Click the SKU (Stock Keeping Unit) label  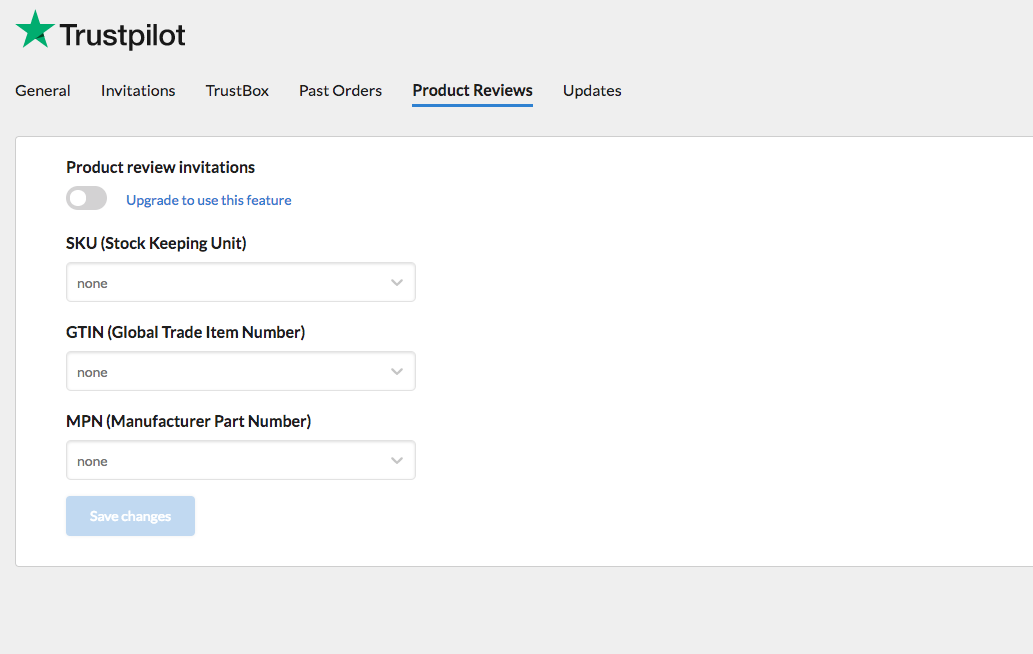click(156, 244)
